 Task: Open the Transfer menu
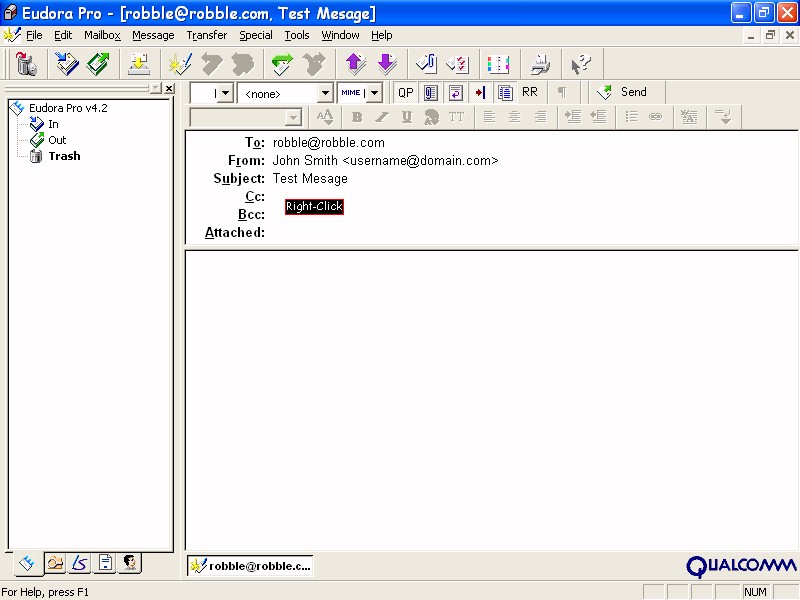(x=207, y=35)
